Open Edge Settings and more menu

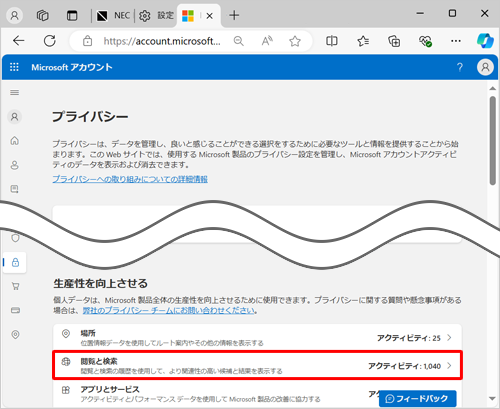(456, 41)
